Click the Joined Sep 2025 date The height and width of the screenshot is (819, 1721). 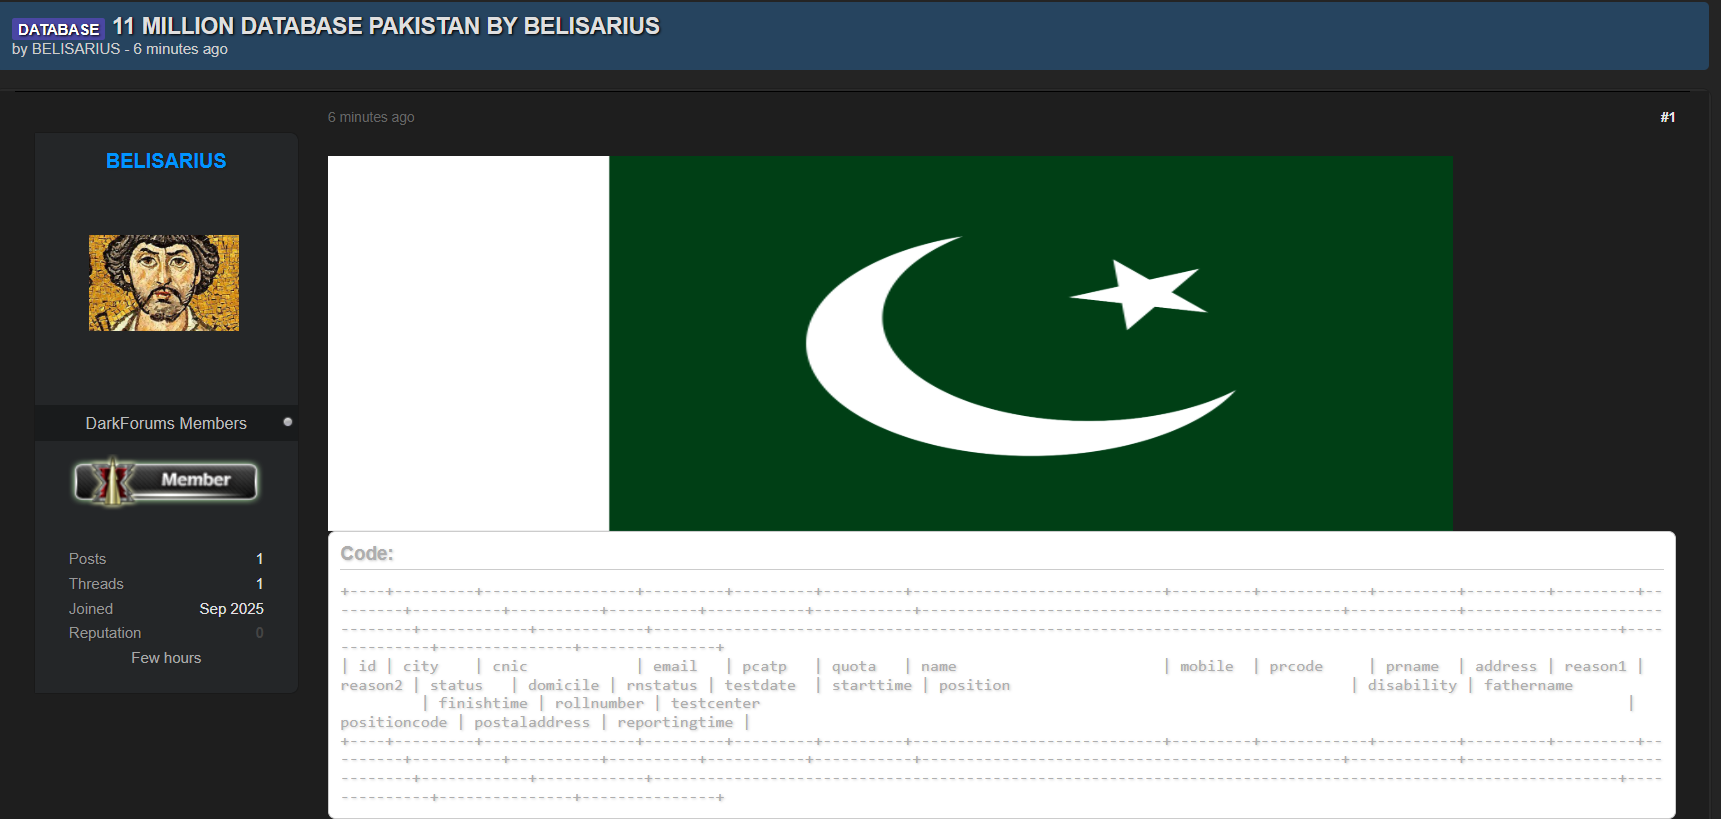[231, 609]
